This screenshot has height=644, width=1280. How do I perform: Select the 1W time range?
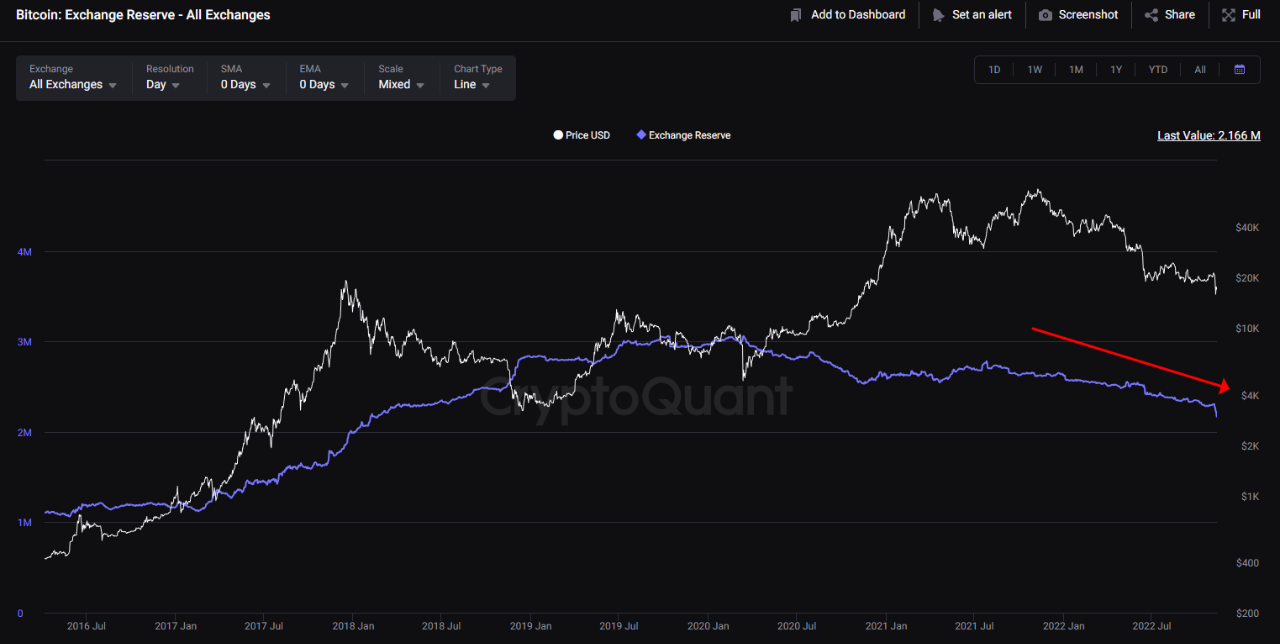1035,70
